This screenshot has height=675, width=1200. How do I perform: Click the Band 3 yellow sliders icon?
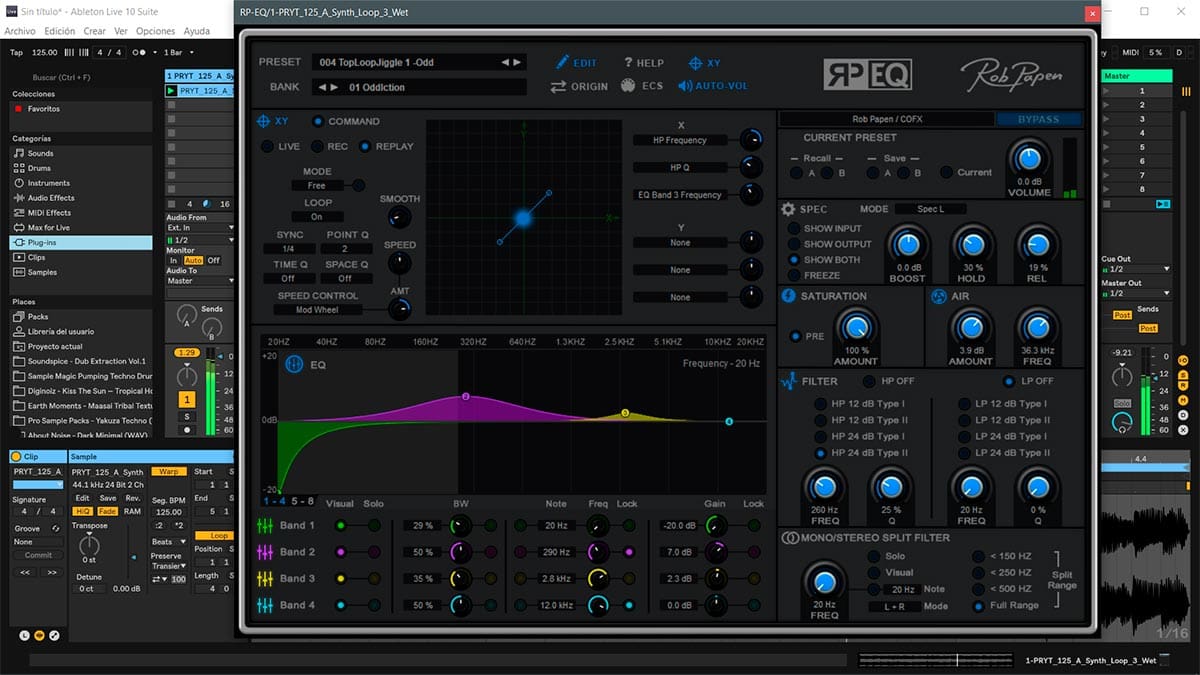pos(265,578)
